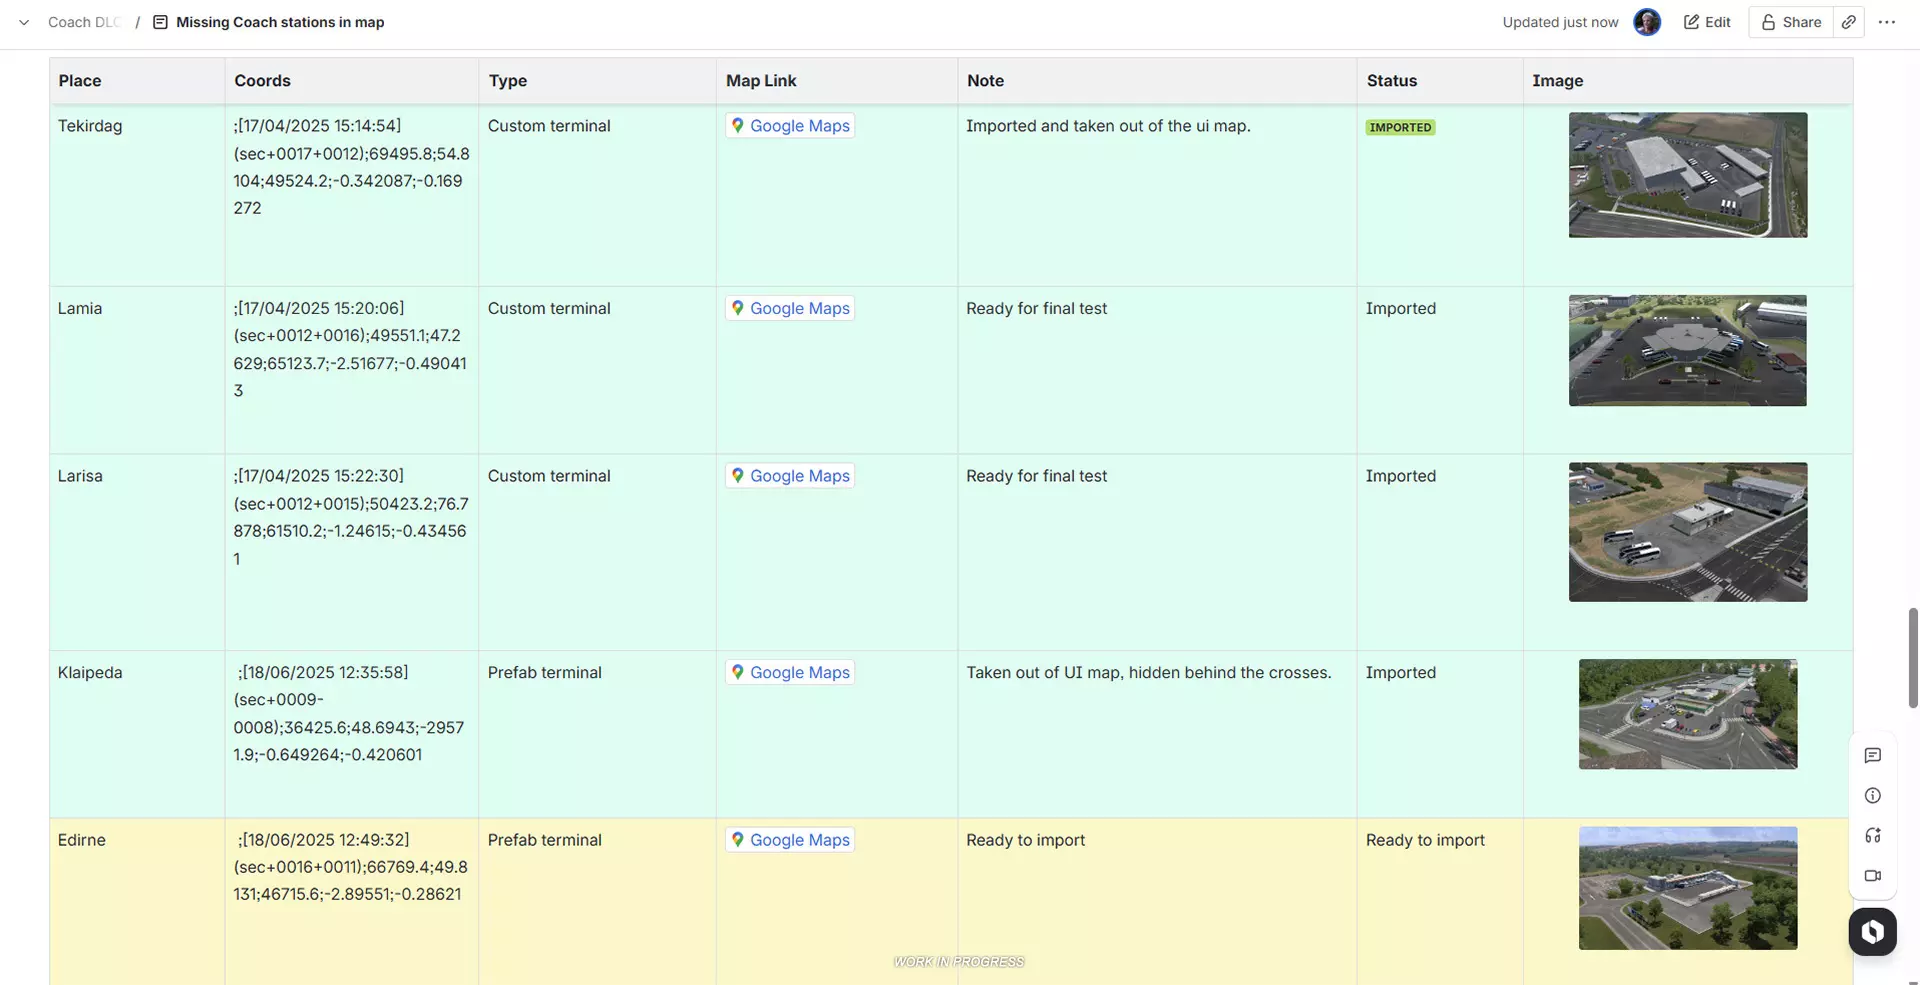
Task: Click the Edit button
Action: 1707,22
